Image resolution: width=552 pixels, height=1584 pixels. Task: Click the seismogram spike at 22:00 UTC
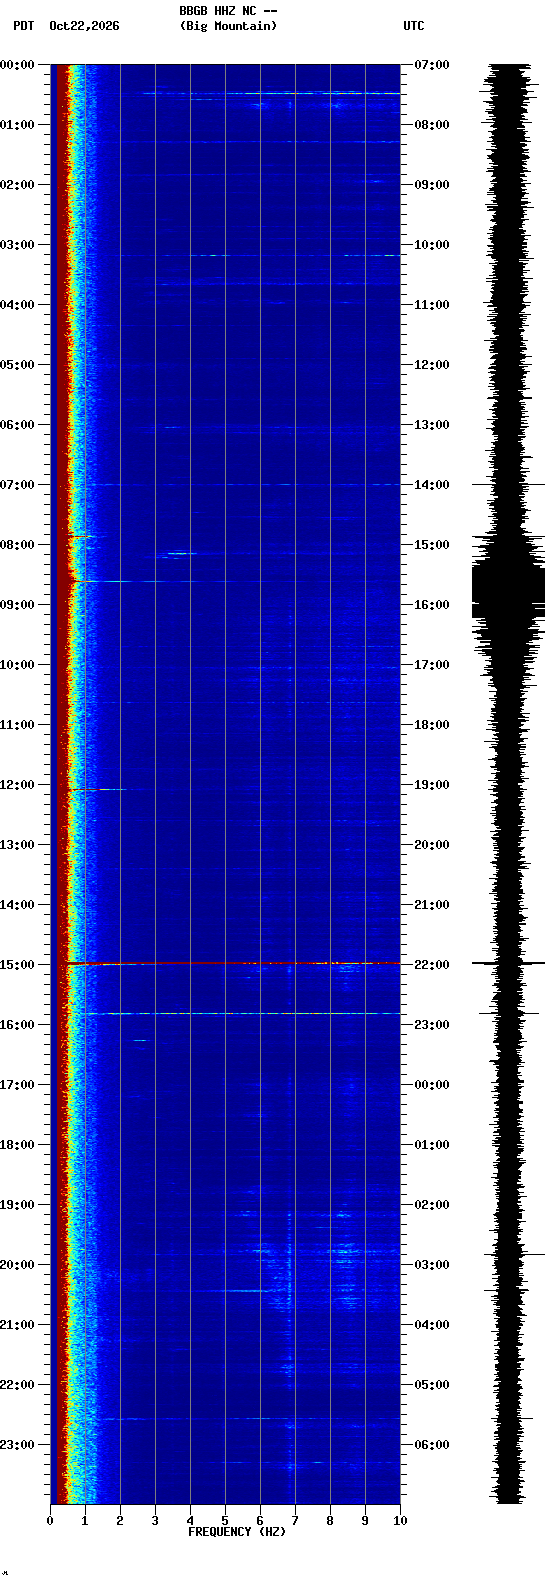tap(509, 963)
